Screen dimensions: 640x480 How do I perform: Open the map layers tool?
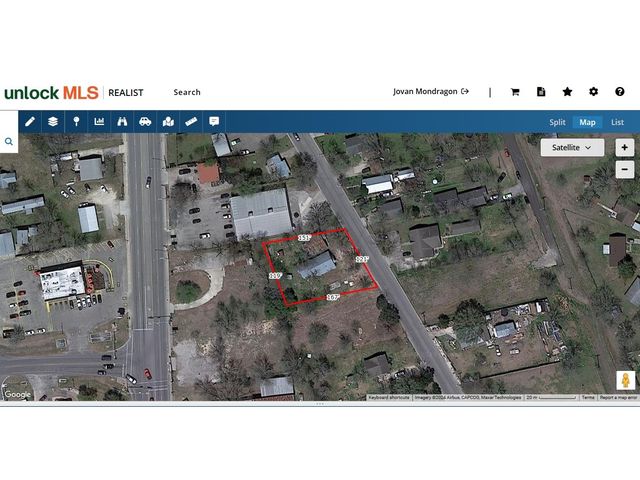point(53,122)
